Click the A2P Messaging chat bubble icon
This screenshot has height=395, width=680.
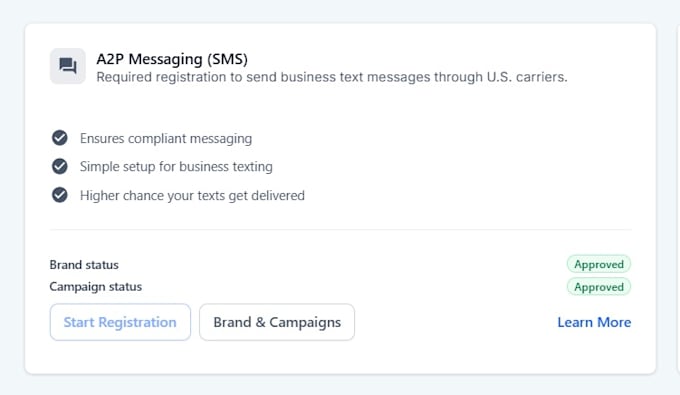point(68,66)
